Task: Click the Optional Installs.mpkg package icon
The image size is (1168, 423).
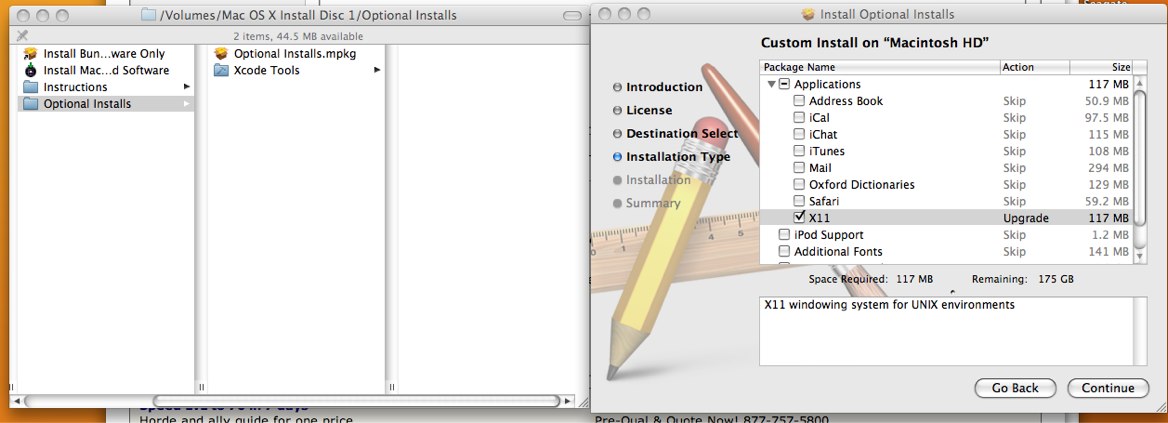Action: point(220,54)
